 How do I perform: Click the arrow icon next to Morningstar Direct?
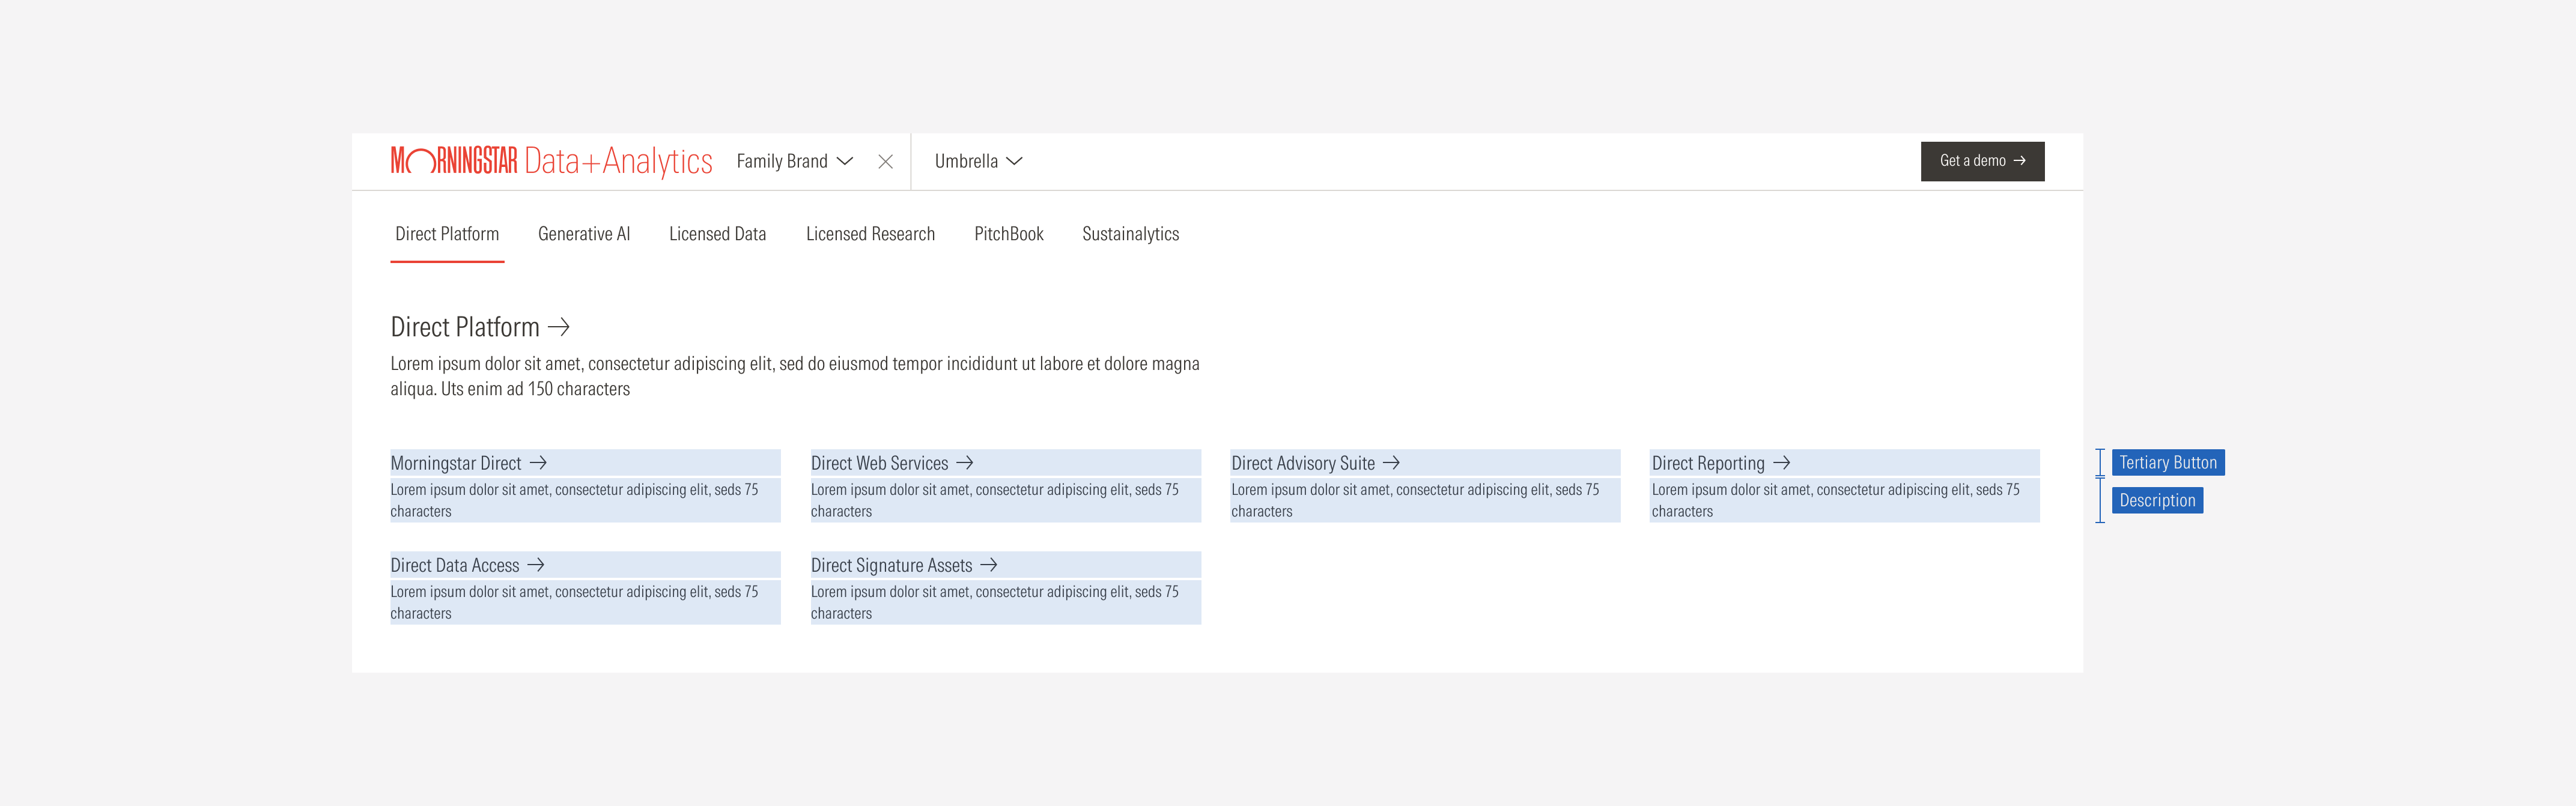coord(540,463)
